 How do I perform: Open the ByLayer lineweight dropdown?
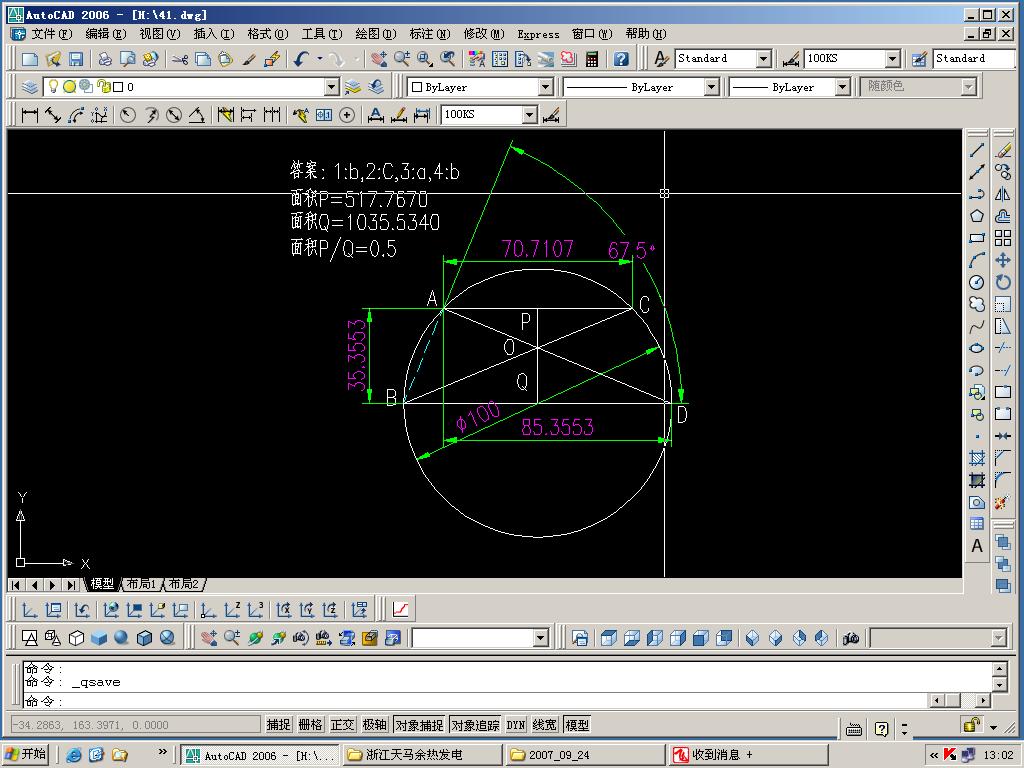(x=842, y=87)
